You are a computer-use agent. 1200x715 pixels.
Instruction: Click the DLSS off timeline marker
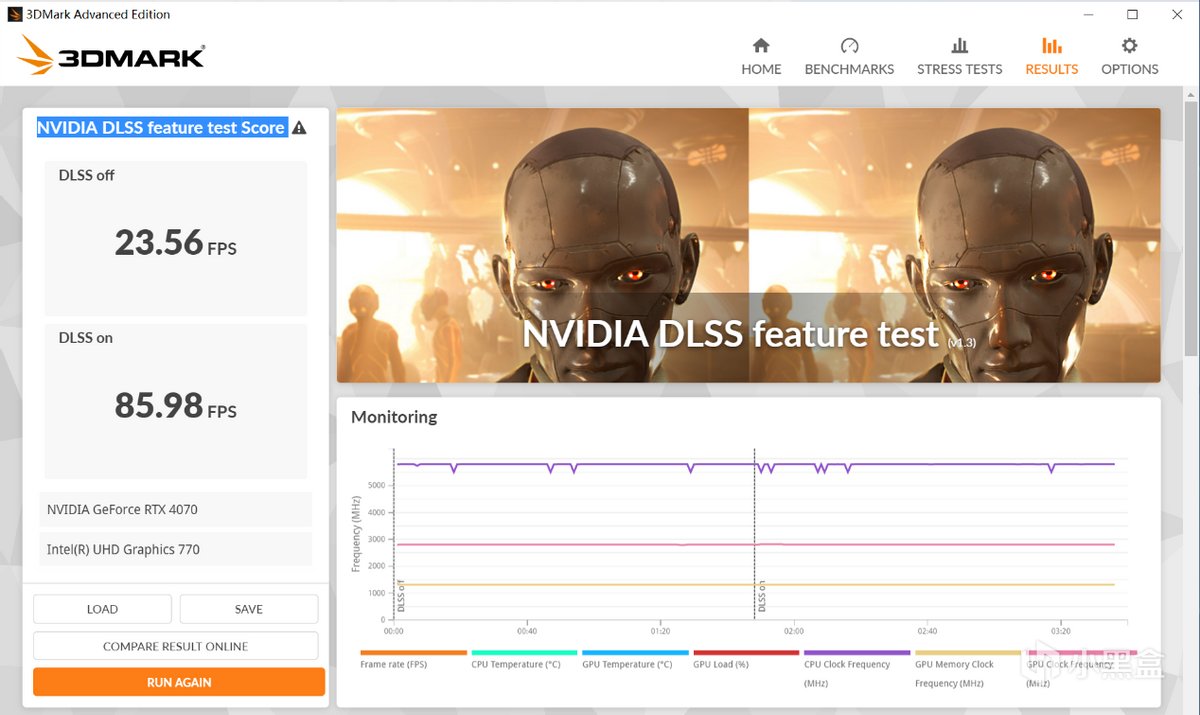401,596
